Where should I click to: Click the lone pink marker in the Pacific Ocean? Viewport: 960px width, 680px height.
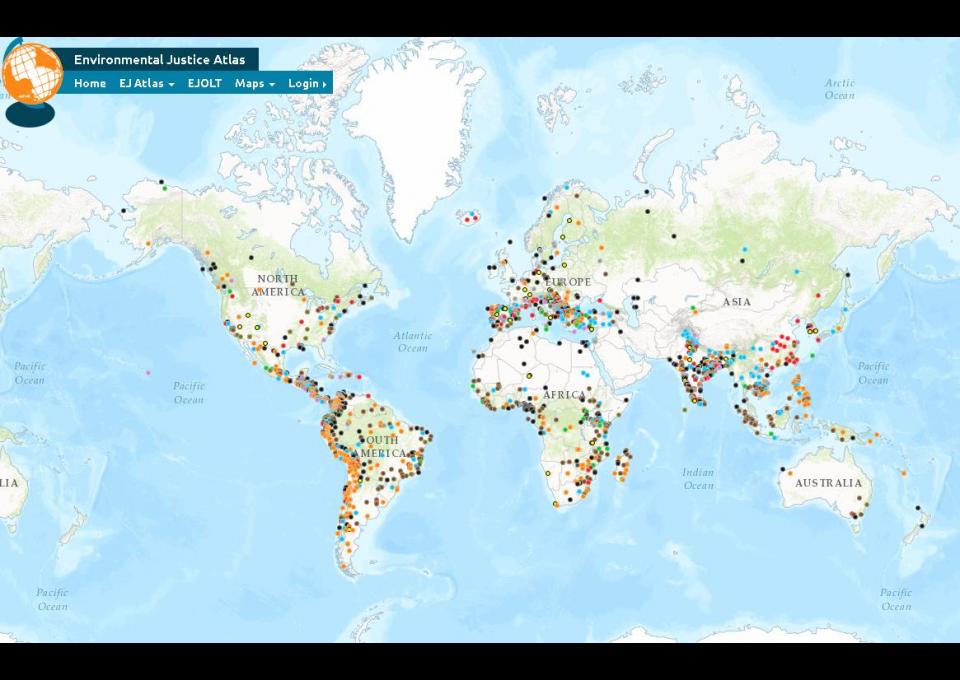pos(148,373)
